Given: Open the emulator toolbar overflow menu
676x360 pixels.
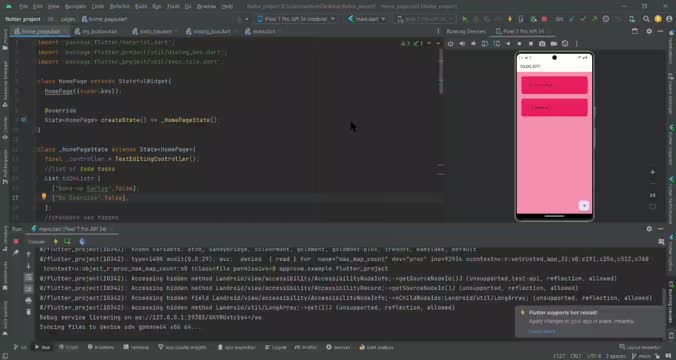Looking at the screenshot, I should 576,44.
